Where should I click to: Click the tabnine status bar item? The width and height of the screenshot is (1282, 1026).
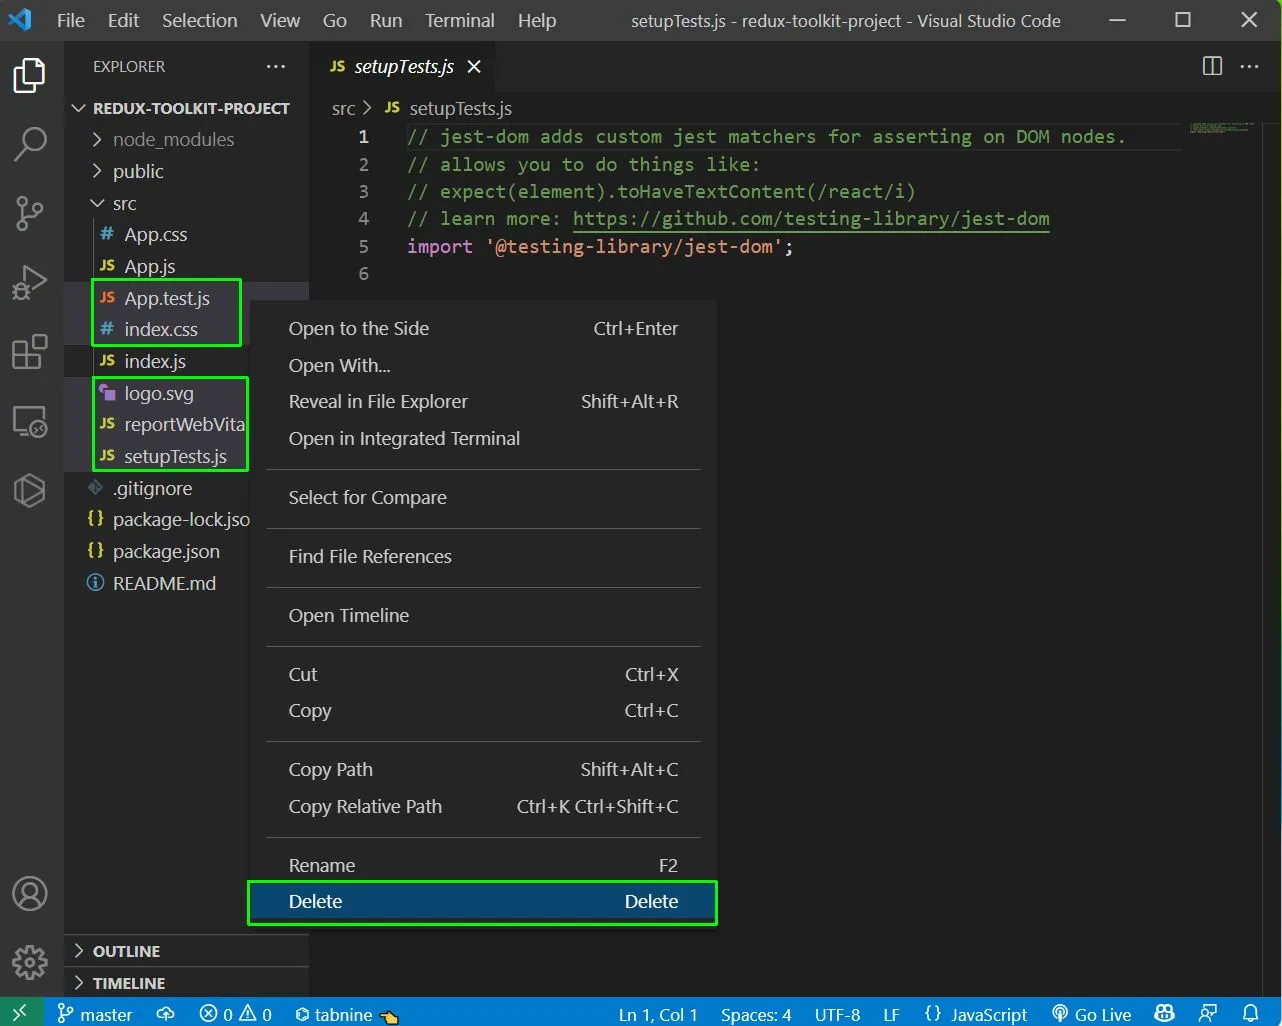click(346, 1014)
